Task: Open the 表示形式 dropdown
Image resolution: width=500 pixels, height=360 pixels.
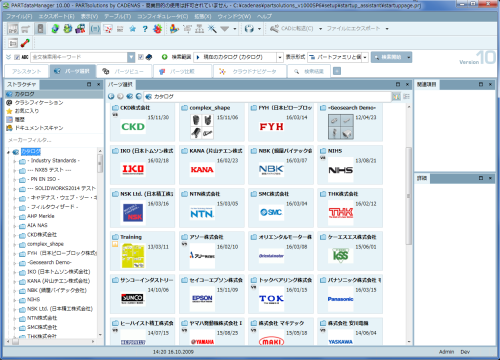Action: [365, 57]
